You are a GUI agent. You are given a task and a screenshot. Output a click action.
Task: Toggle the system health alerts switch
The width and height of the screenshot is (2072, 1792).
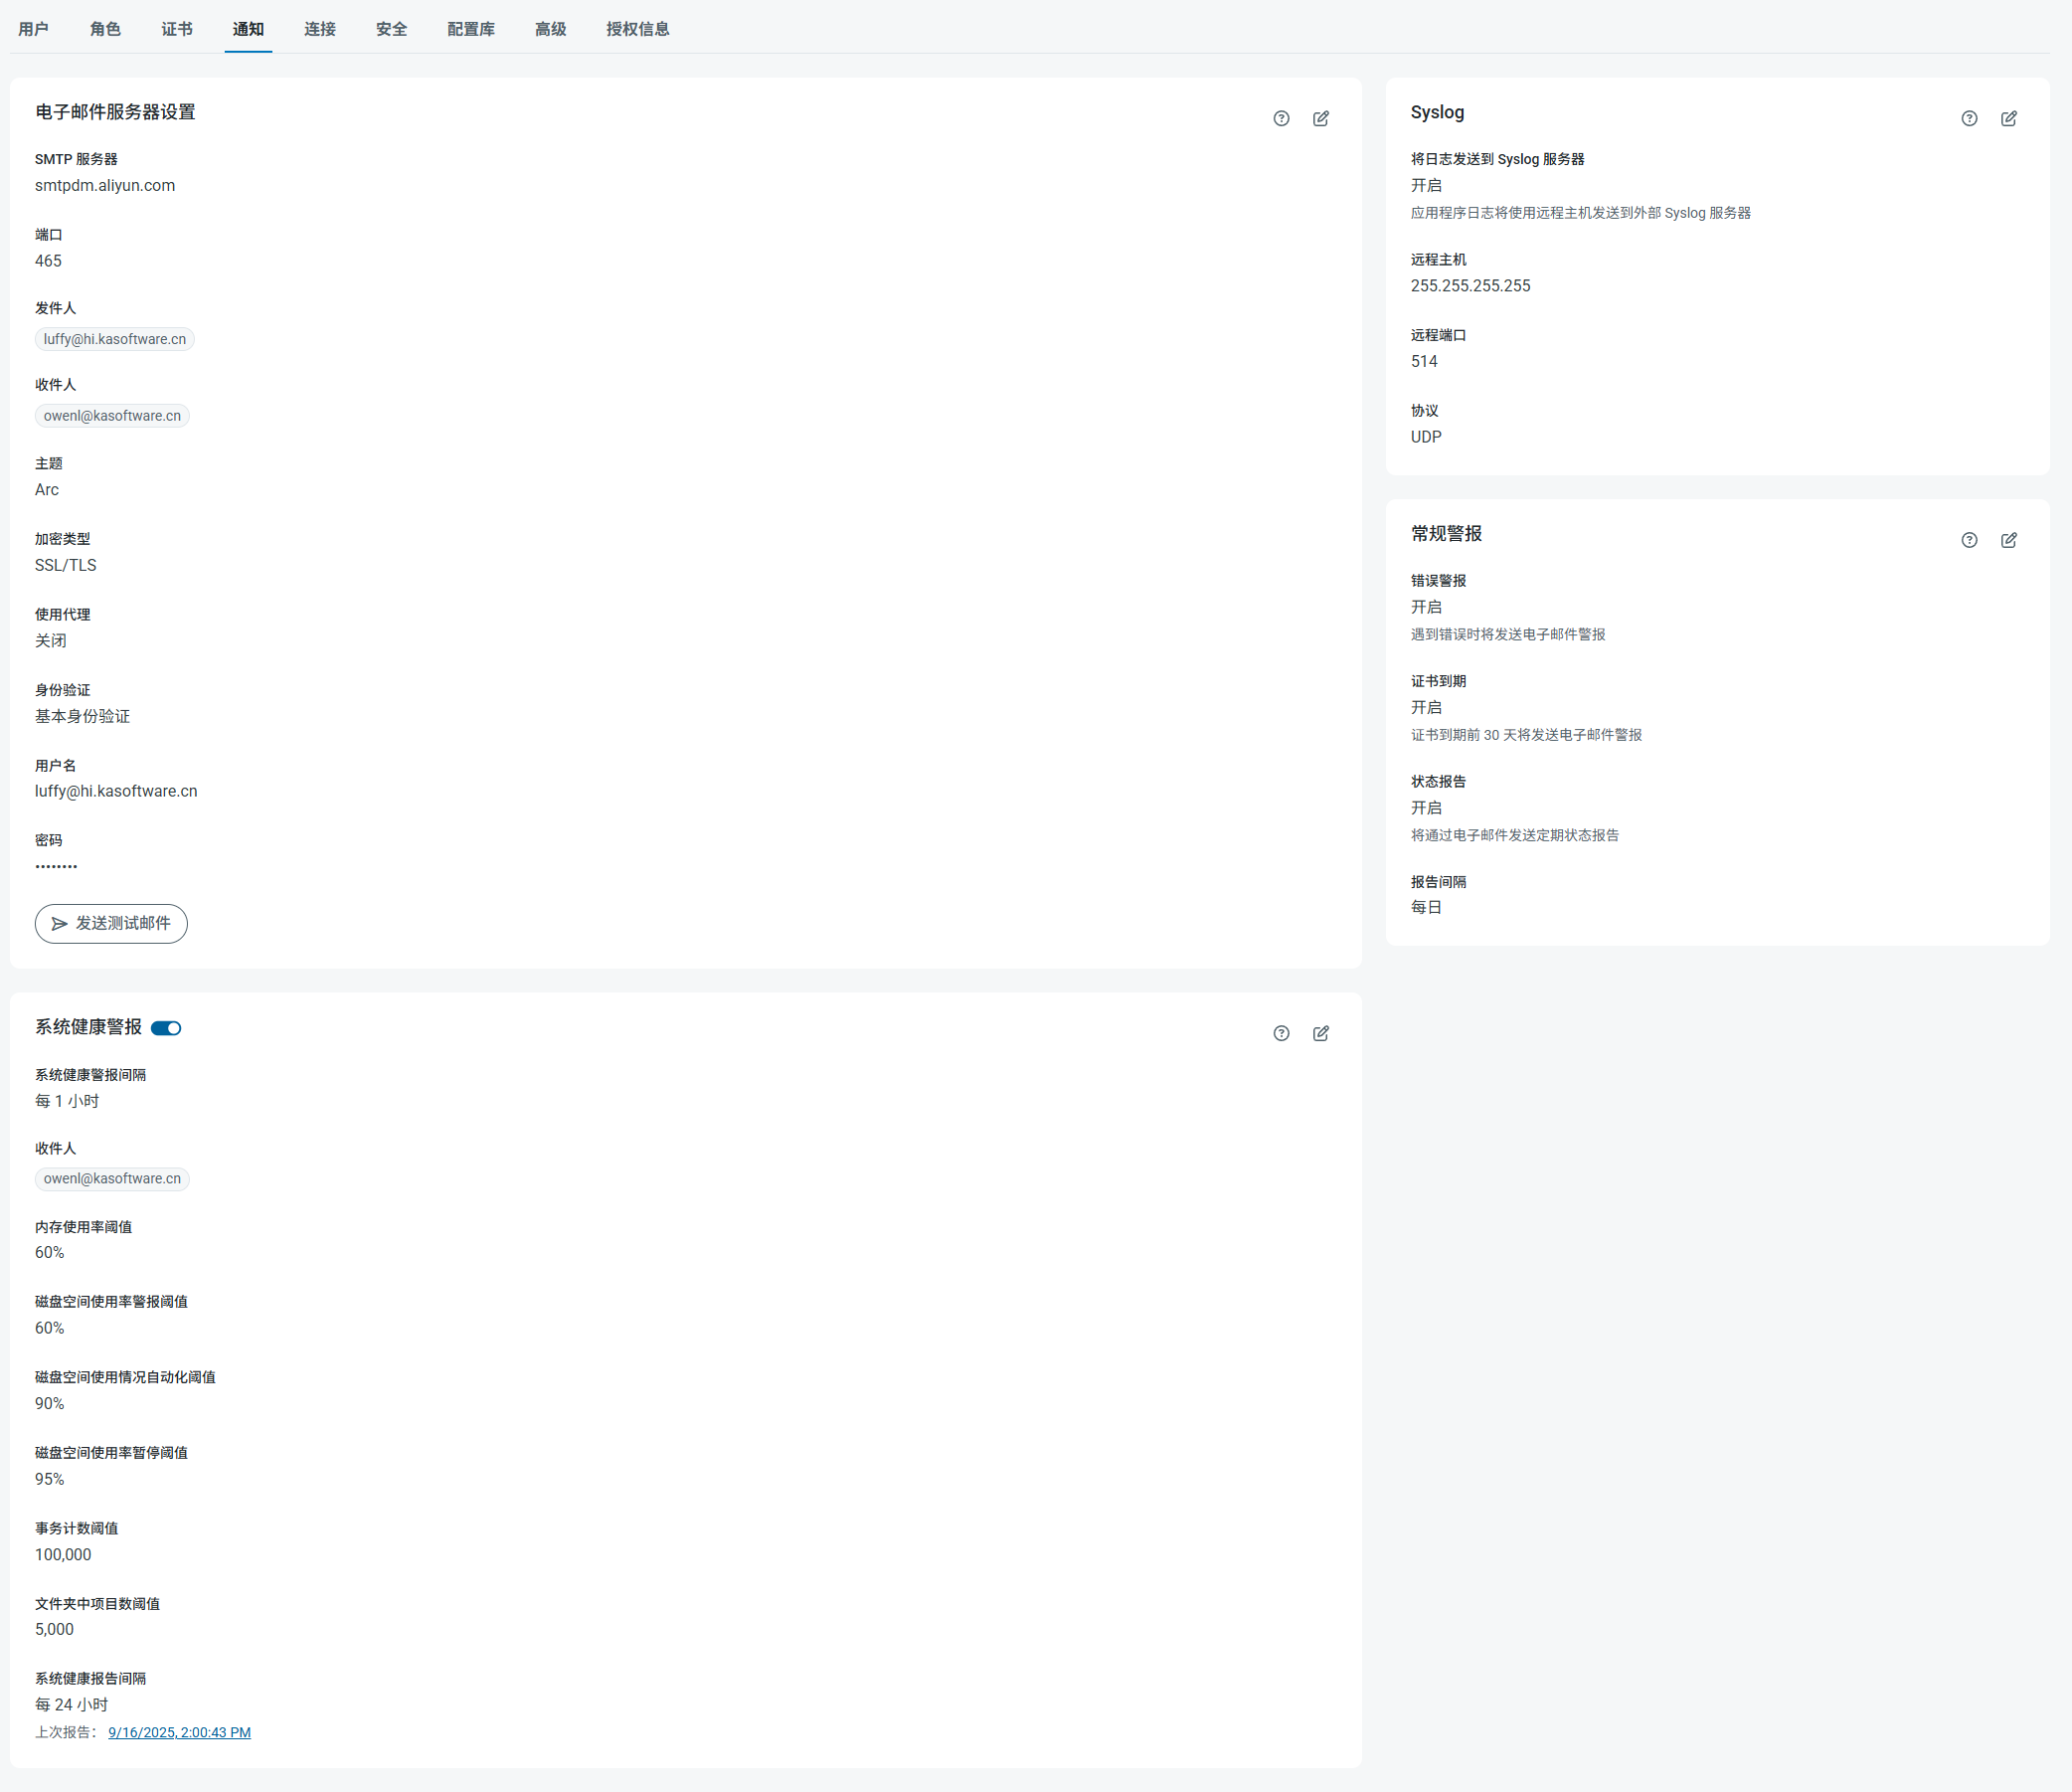[x=166, y=1028]
